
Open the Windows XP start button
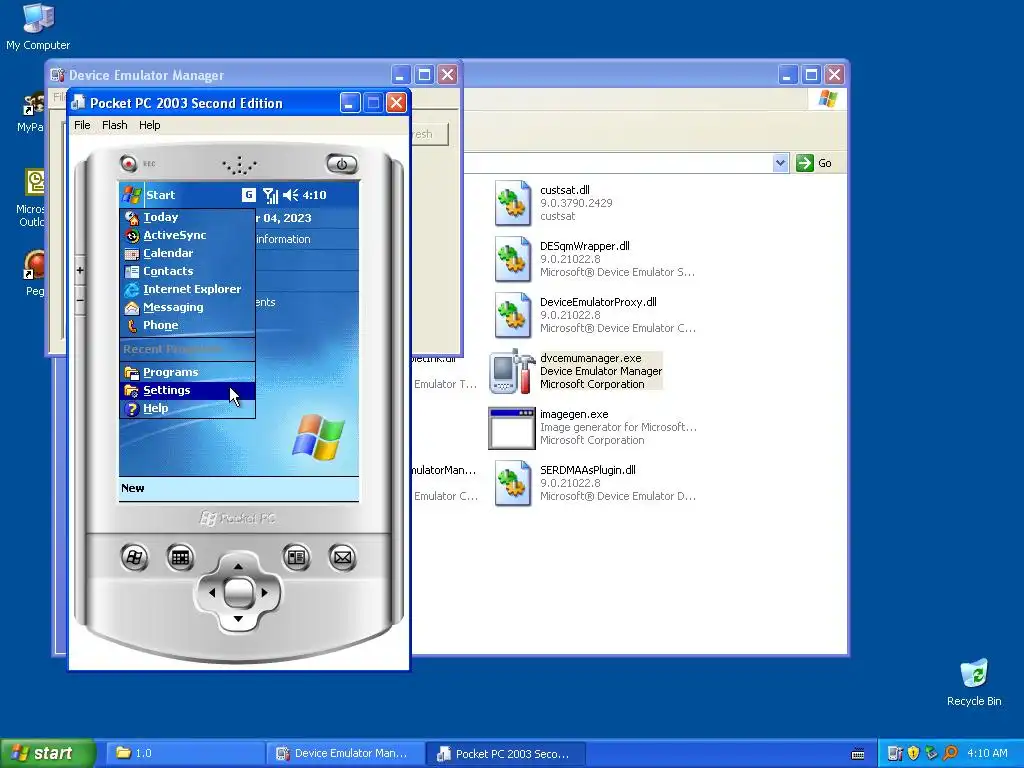[x=48, y=754]
